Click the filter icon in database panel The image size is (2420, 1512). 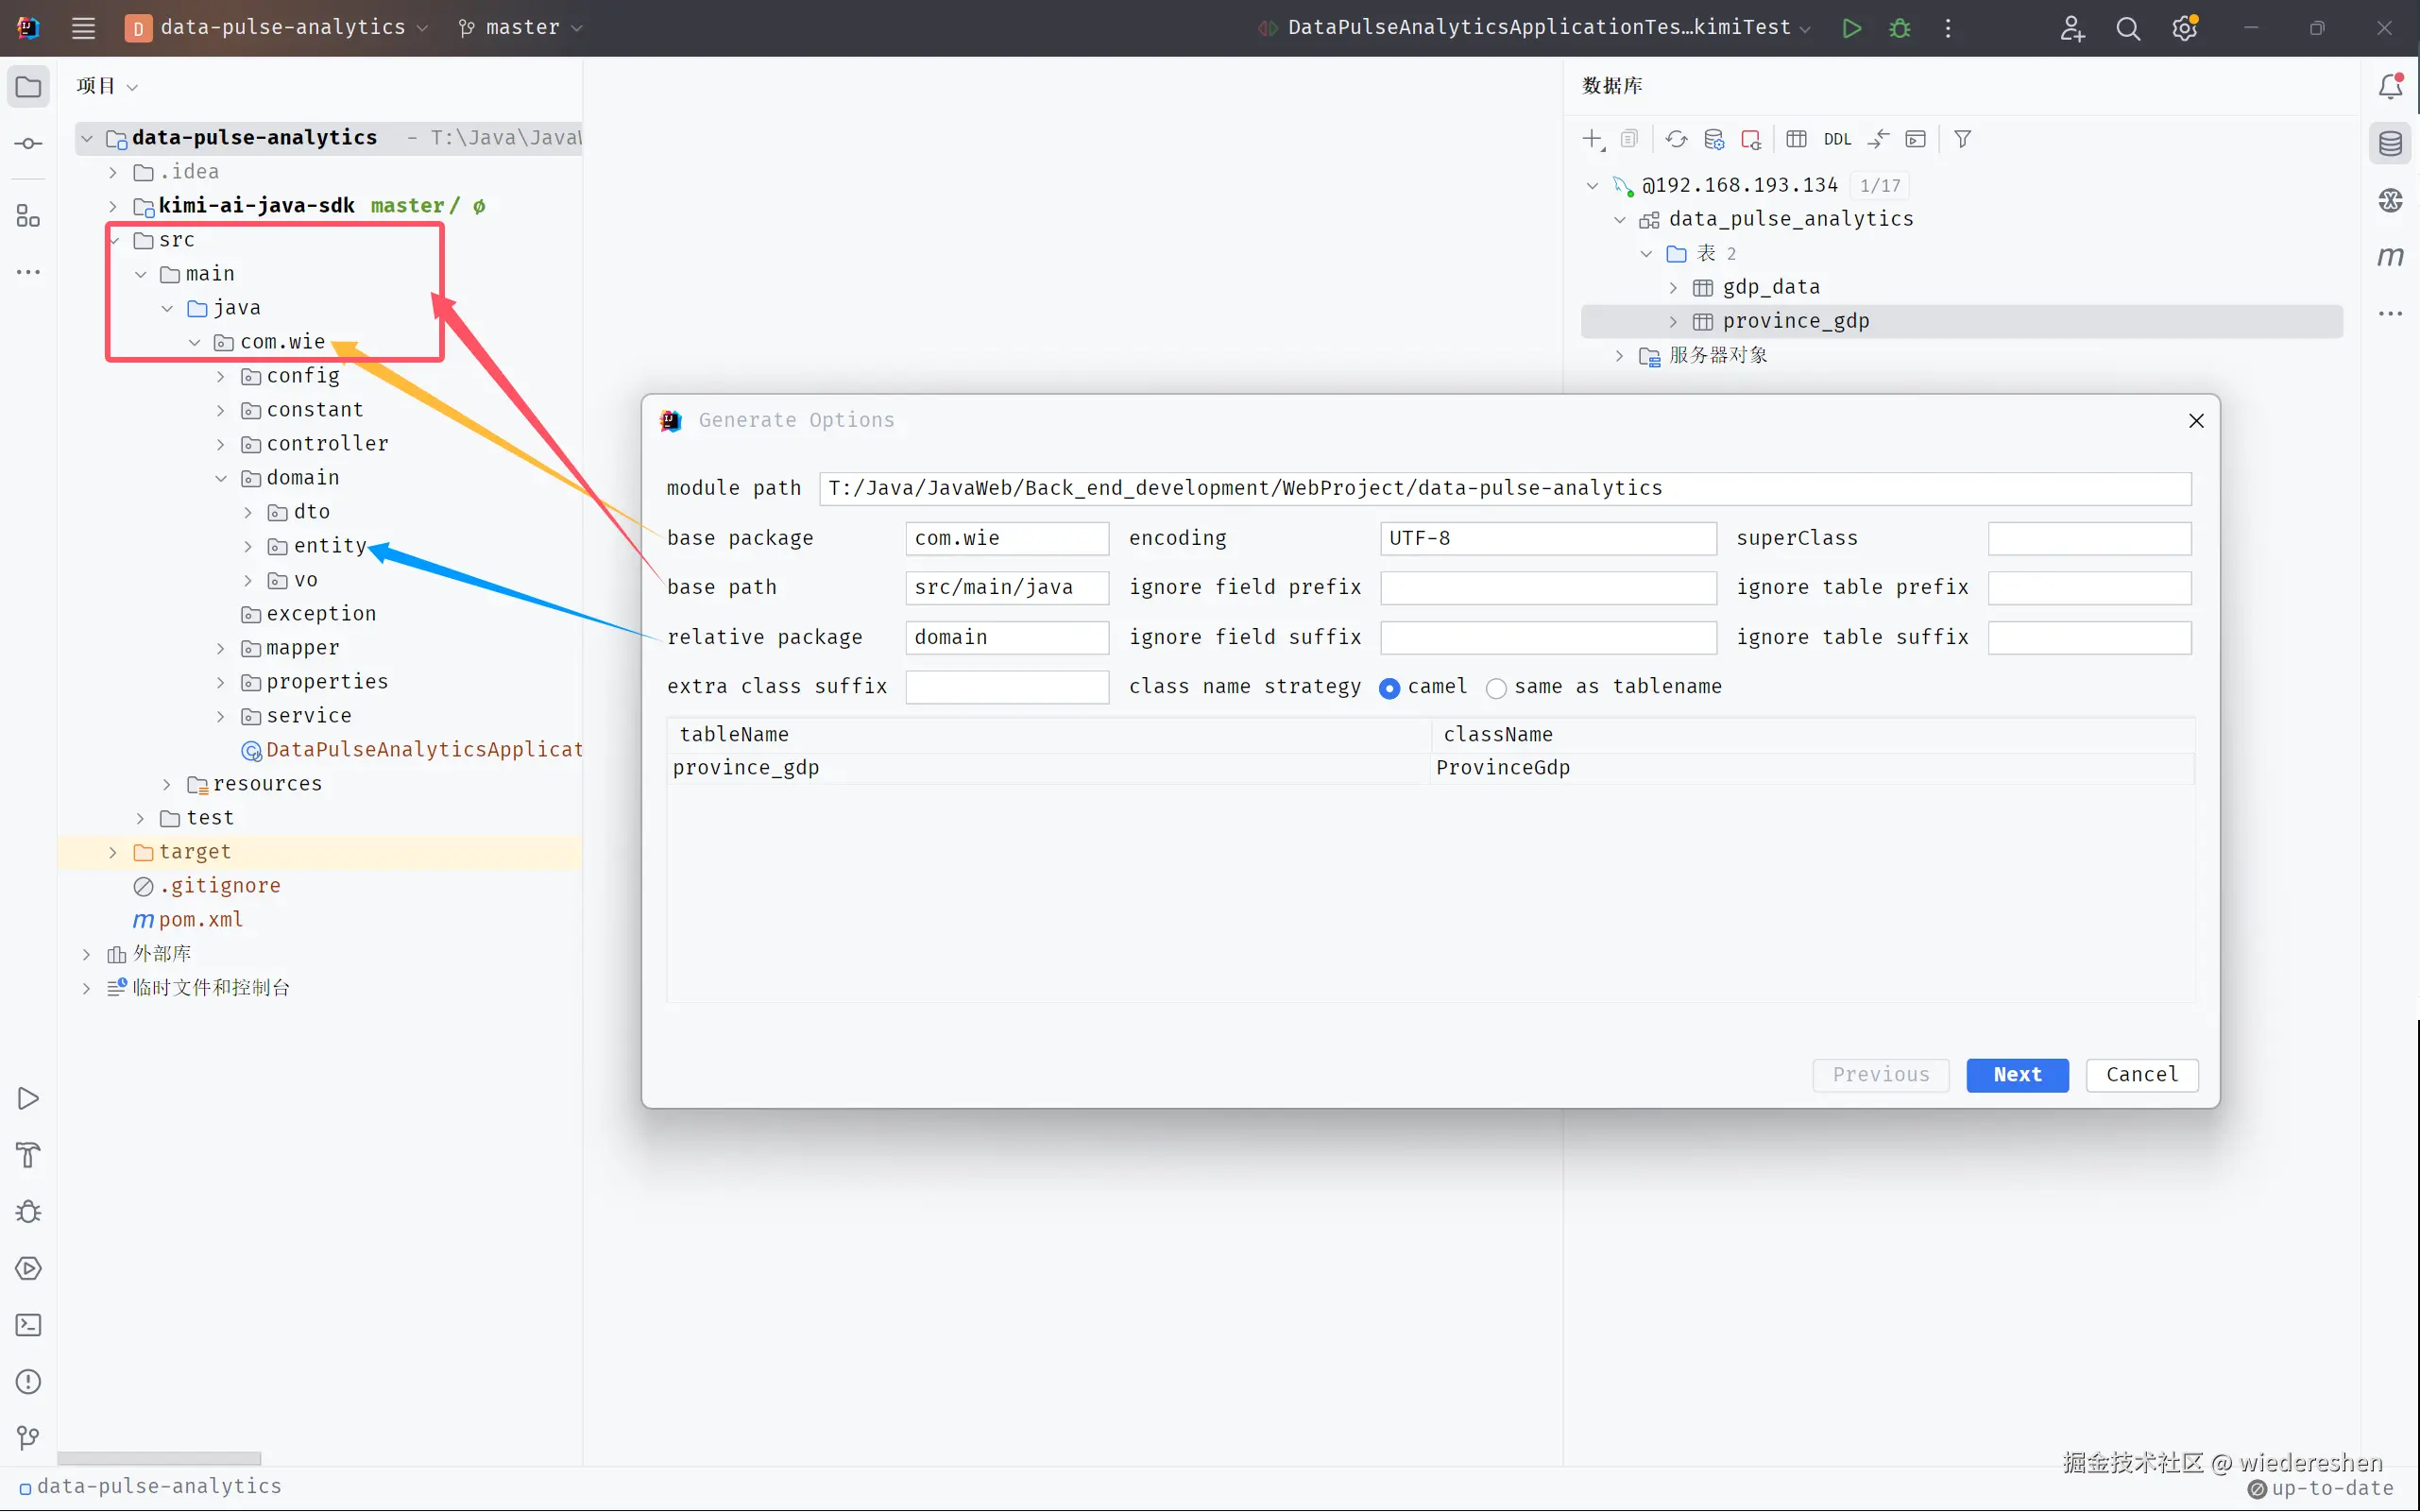pyautogui.click(x=1962, y=139)
